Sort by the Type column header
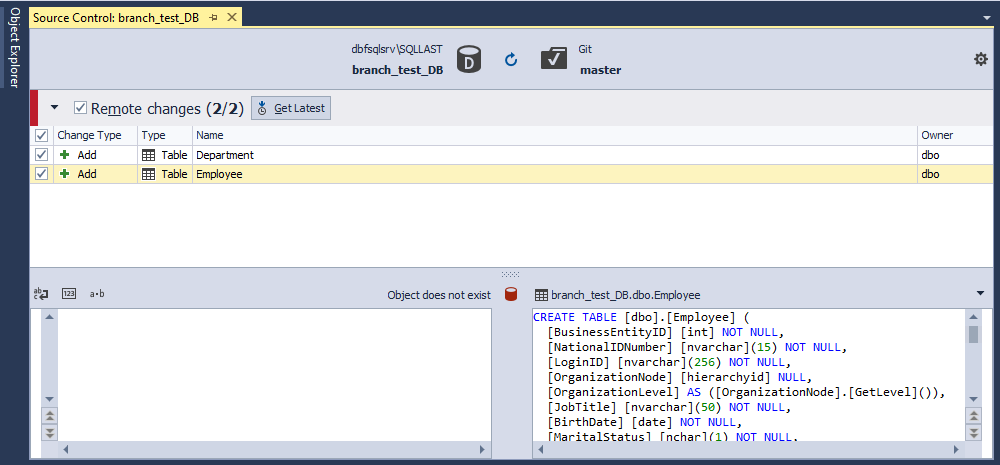Image resolution: width=1000 pixels, height=465 pixels. coord(165,135)
